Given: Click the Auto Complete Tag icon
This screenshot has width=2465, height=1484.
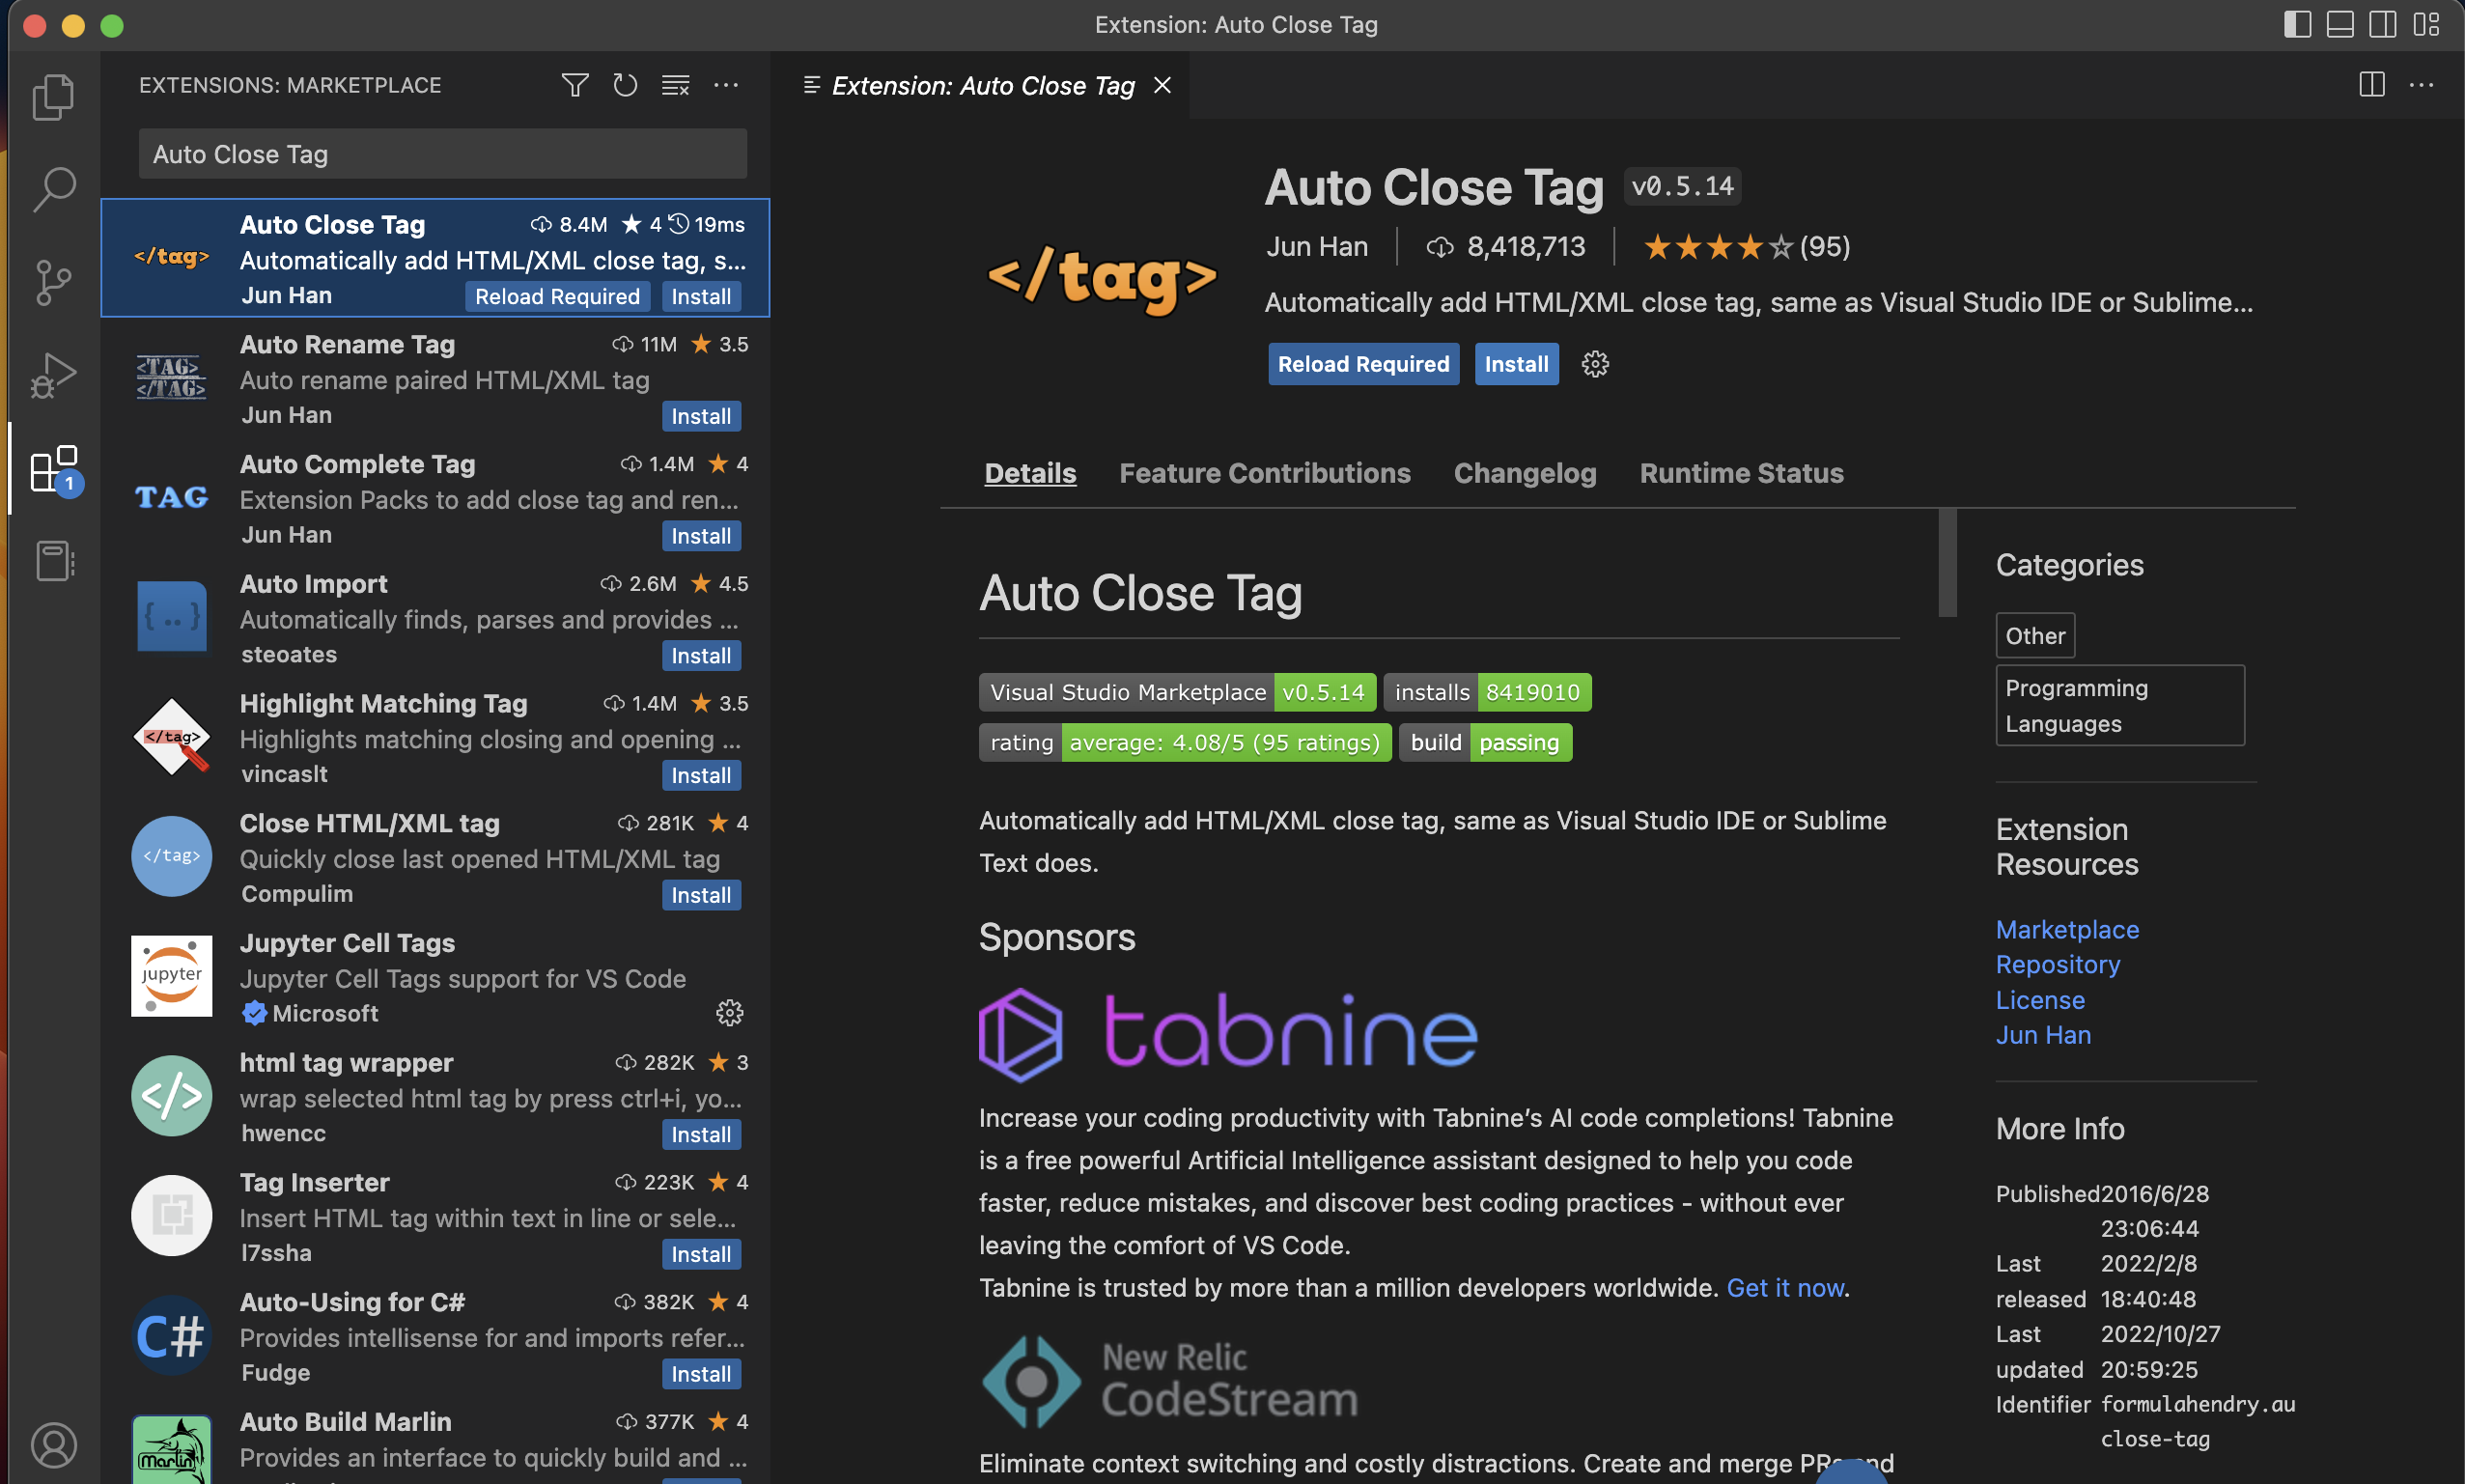Looking at the screenshot, I should 171,497.
